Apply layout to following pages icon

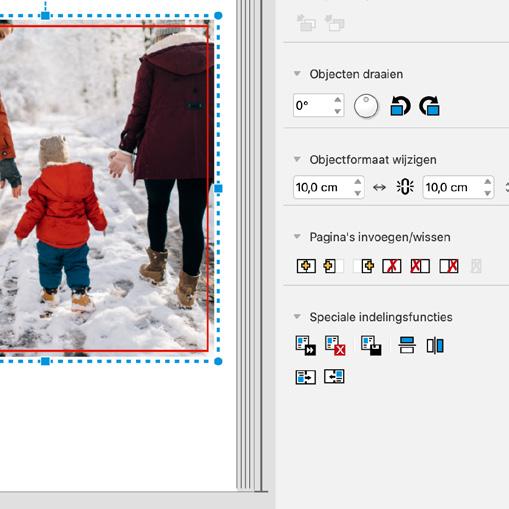click(x=306, y=345)
